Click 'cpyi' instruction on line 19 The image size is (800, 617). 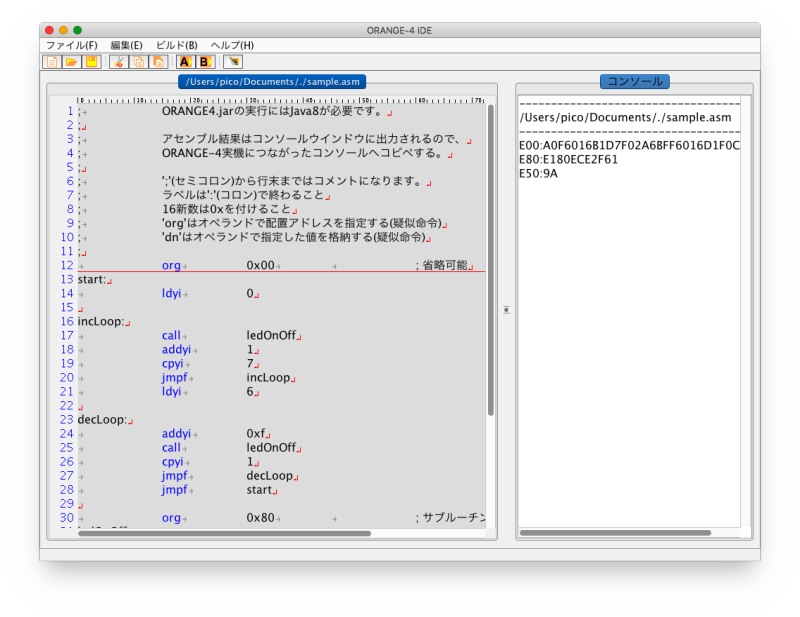(x=172, y=364)
